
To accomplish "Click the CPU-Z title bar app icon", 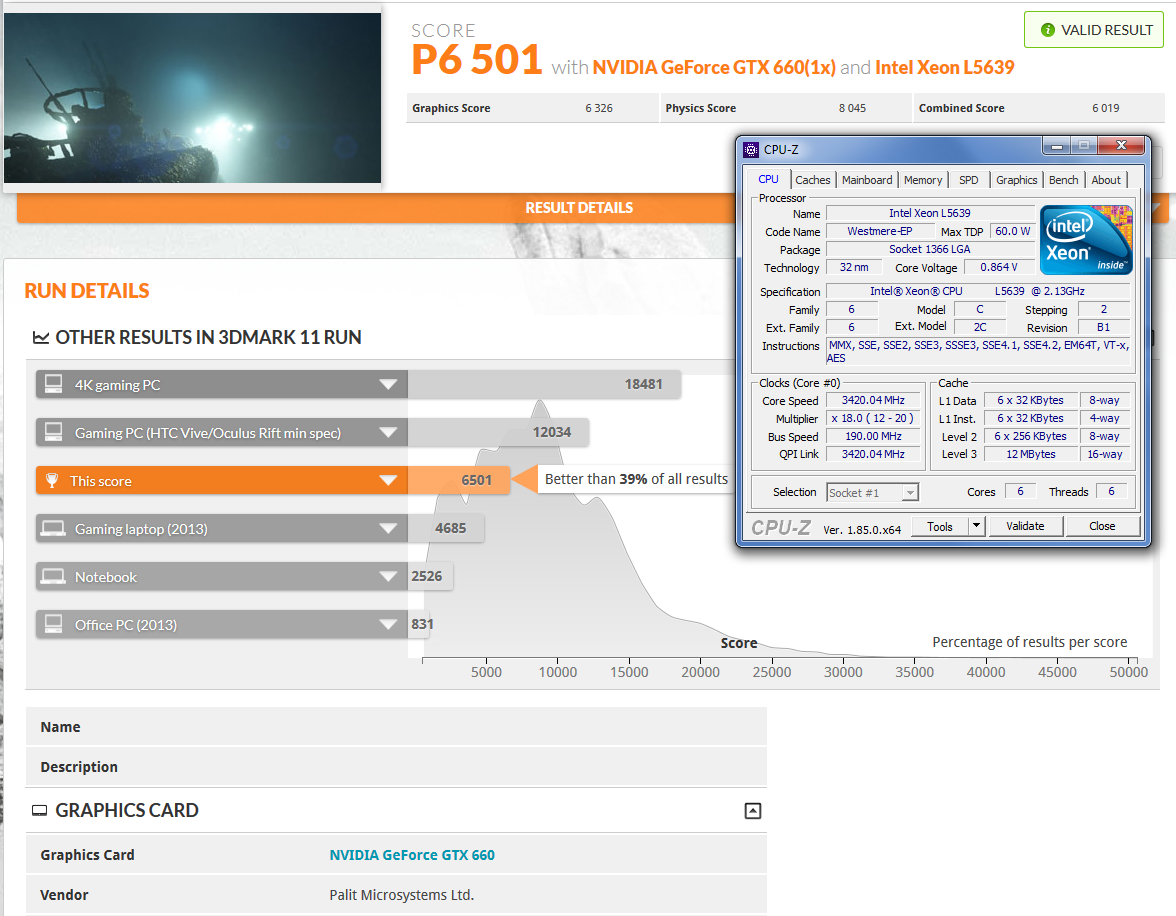I will [x=751, y=150].
